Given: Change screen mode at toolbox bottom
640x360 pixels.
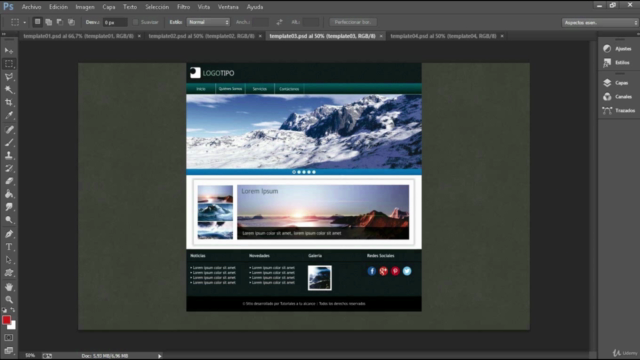Looking at the screenshot, I should click(9, 351).
